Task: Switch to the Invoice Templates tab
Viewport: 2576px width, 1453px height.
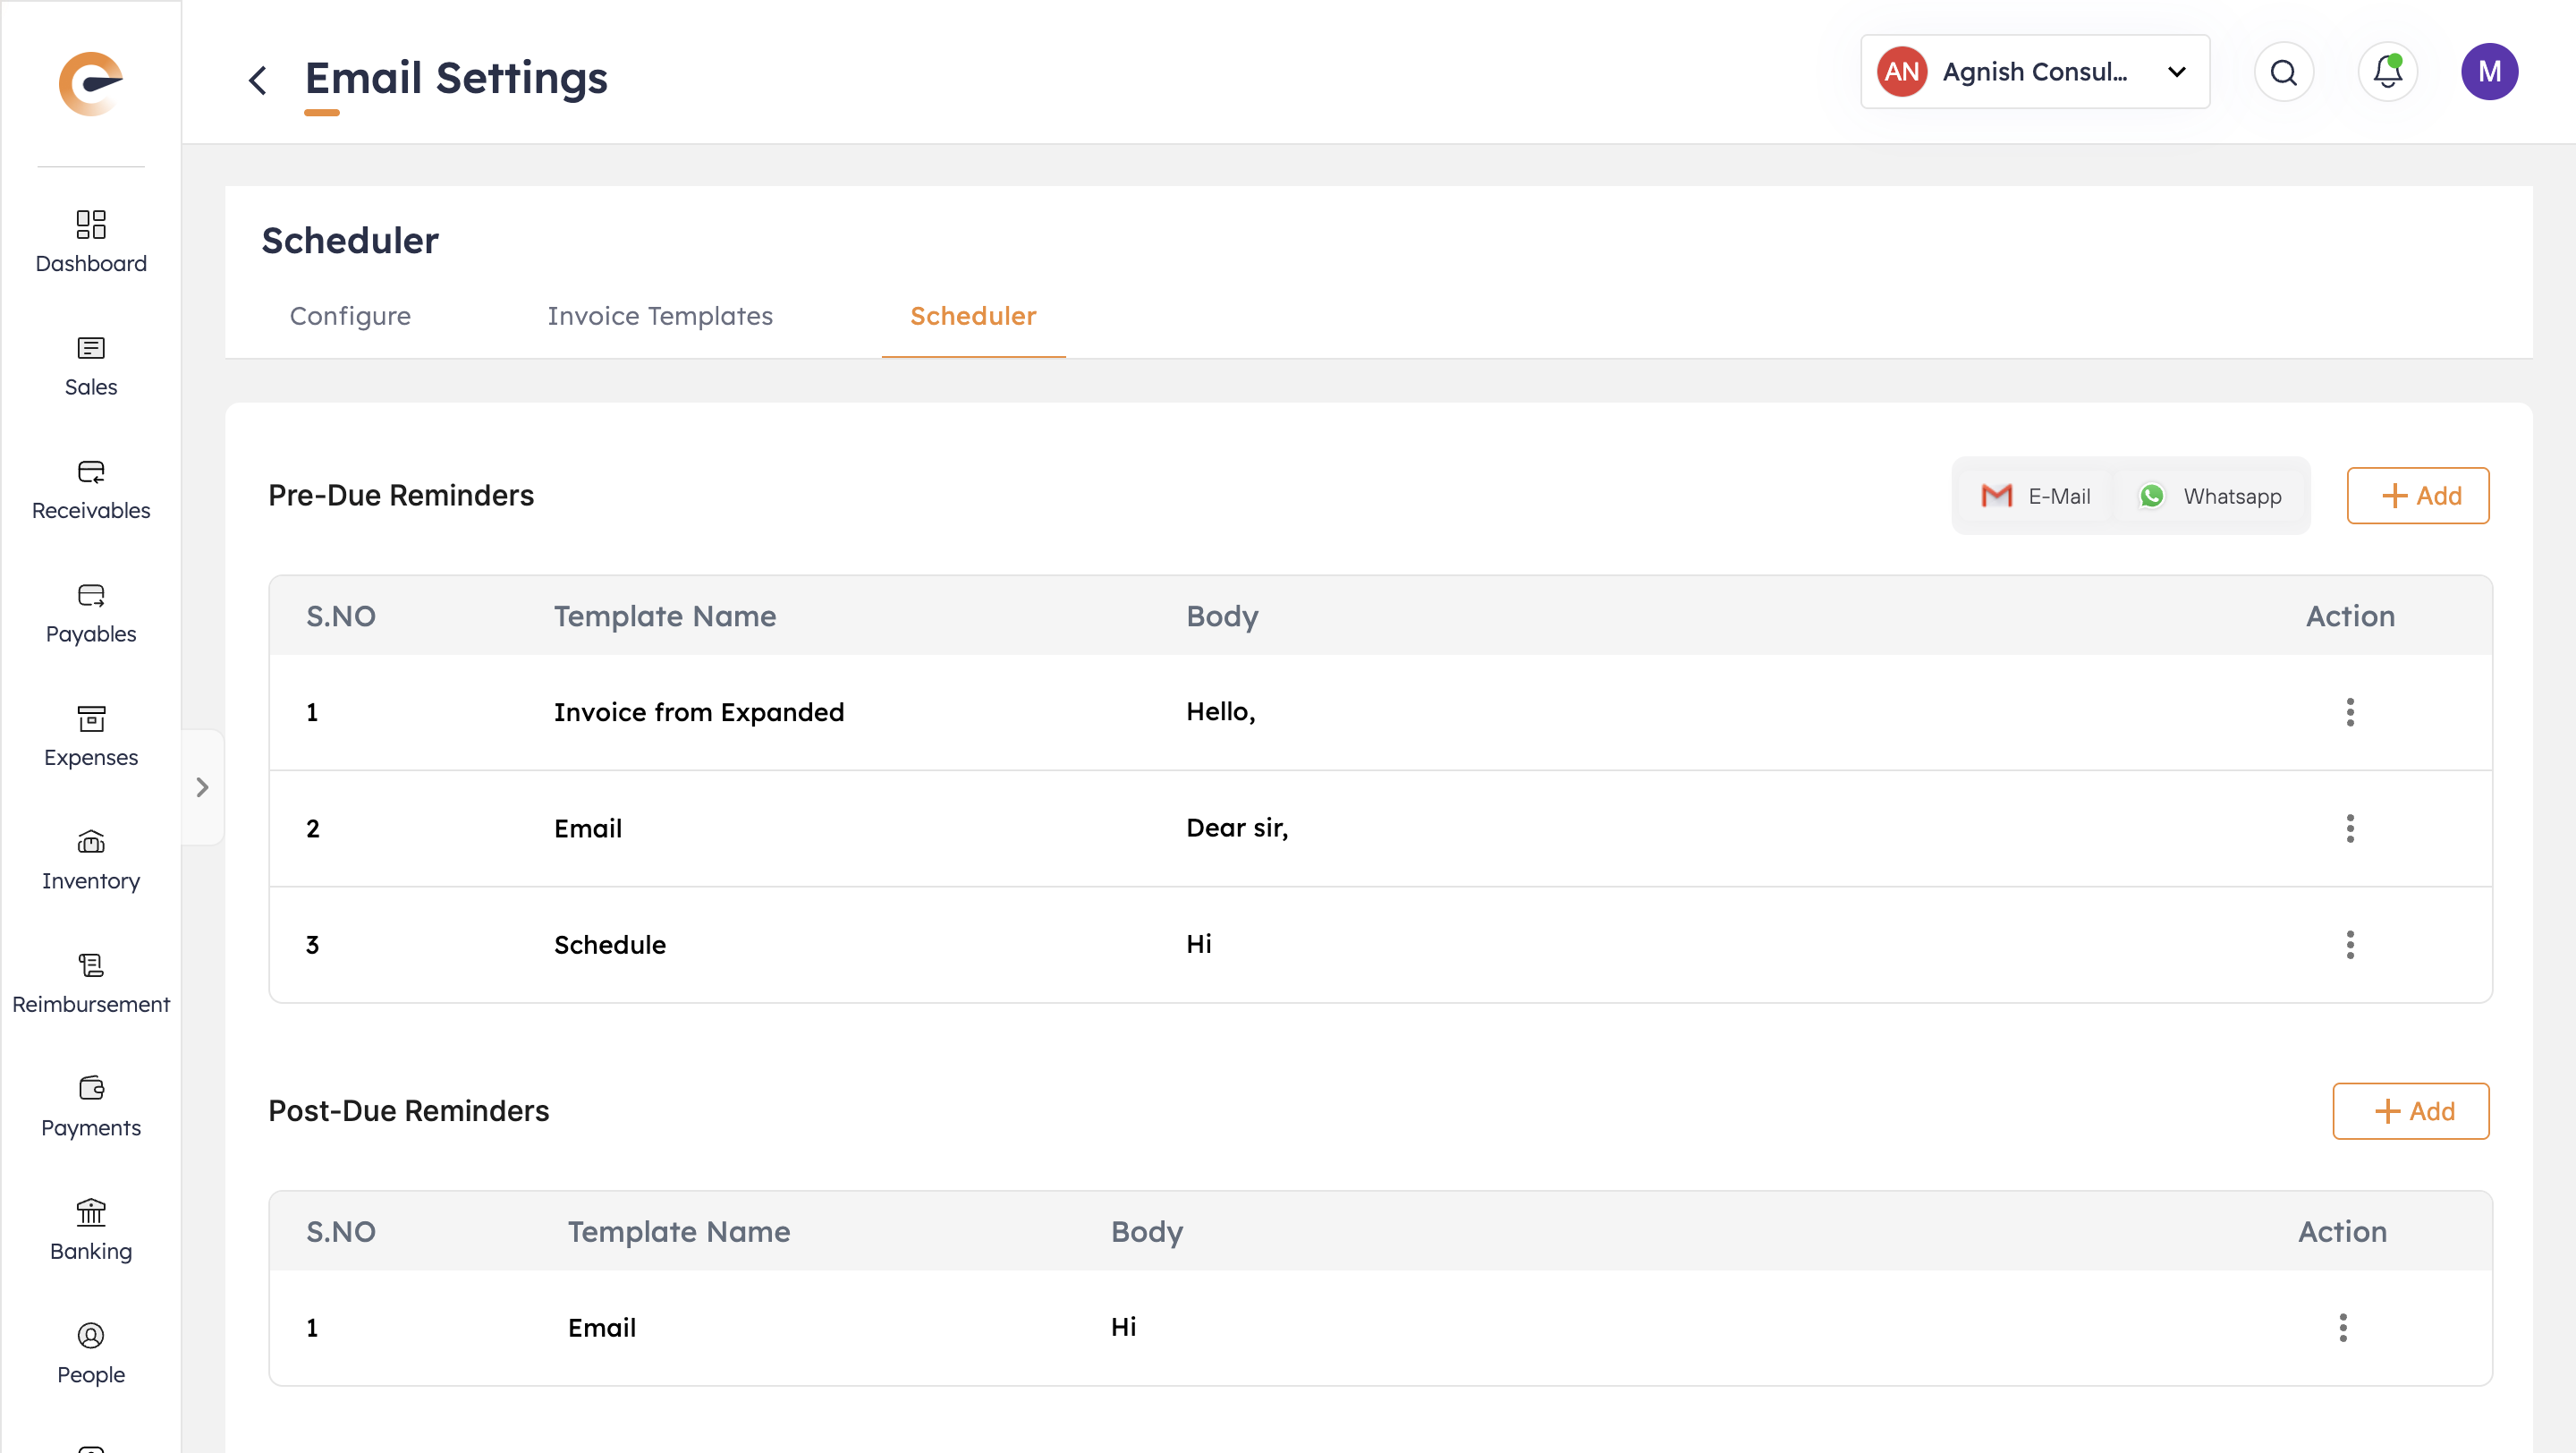Action: coord(660,316)
